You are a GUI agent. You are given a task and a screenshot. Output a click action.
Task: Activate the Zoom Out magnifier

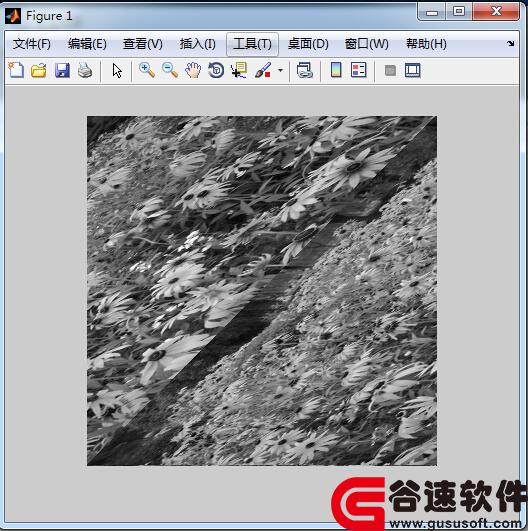coord(170,70)
